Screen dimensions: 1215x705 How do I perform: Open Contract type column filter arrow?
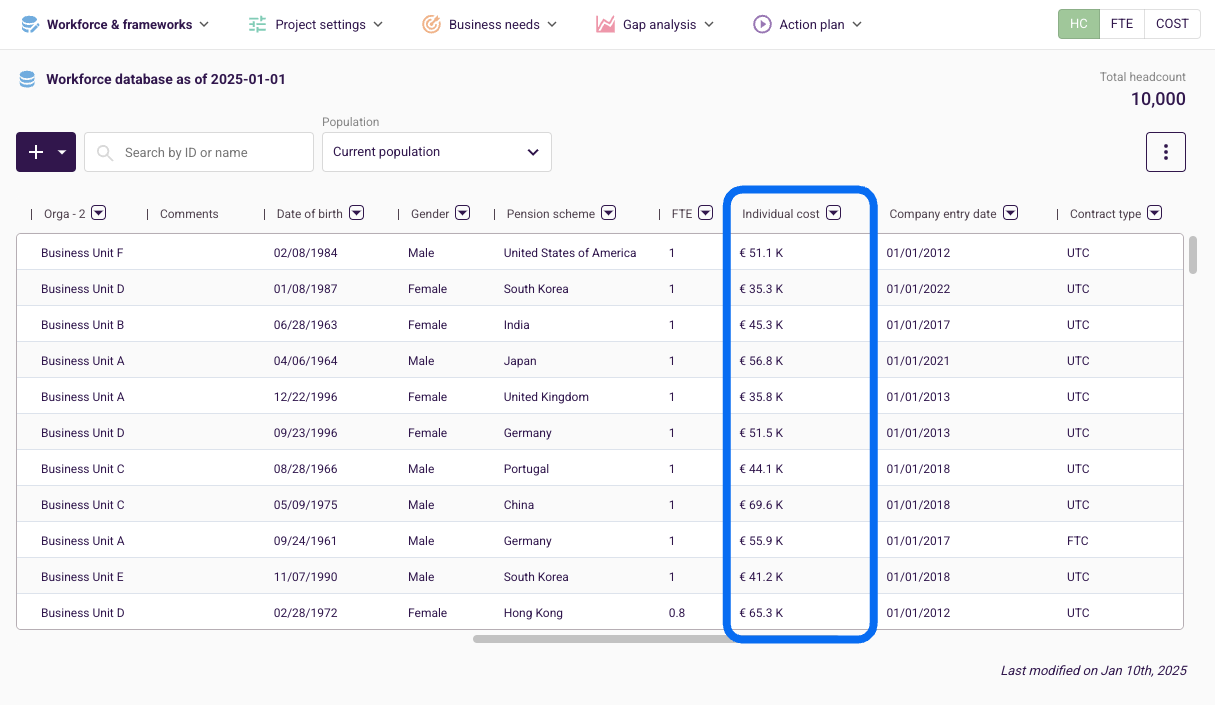point(1154,213)
